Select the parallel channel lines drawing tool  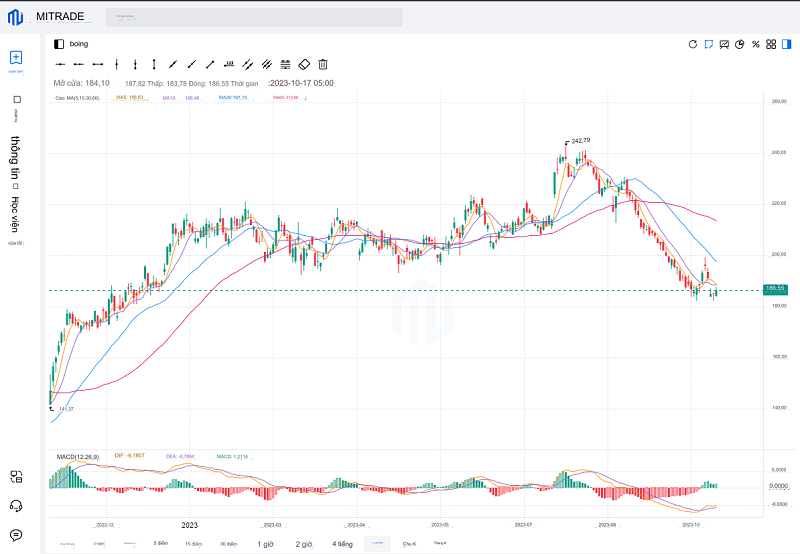(x=248, y=64)
